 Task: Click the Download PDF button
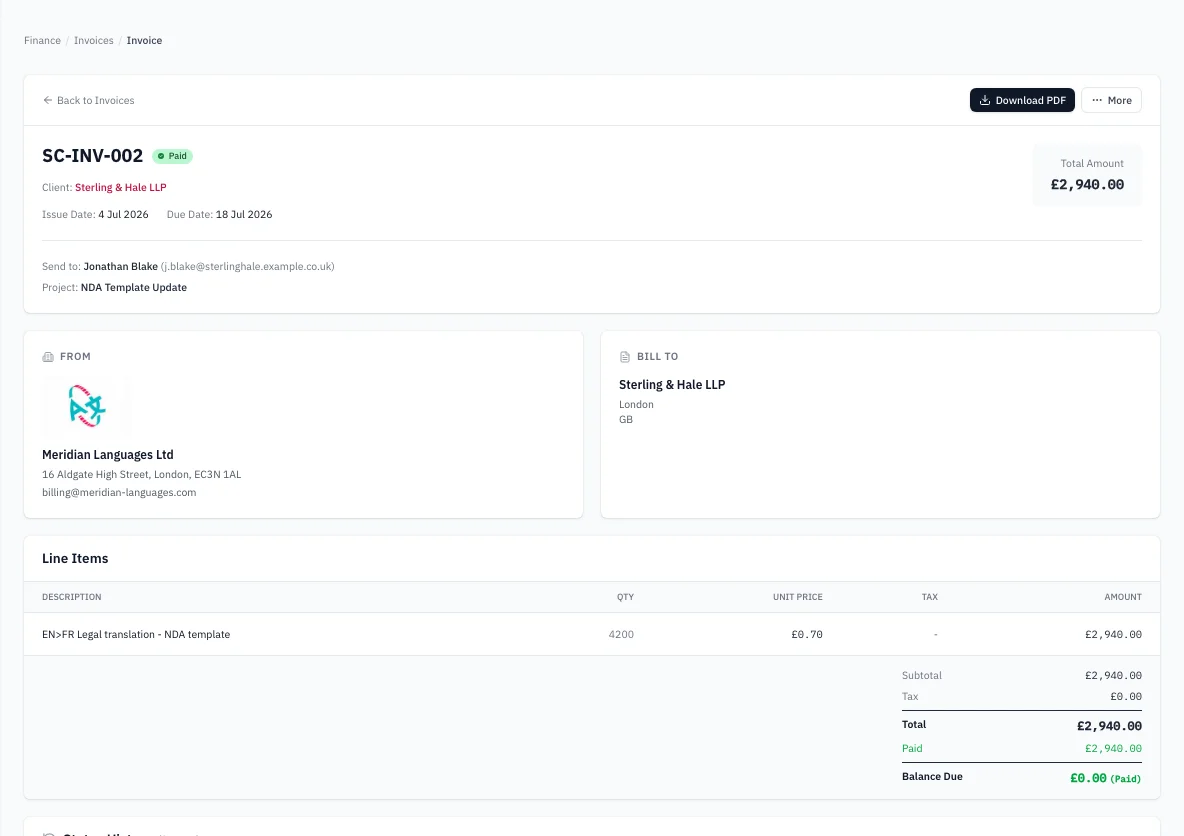point(1022,100)
